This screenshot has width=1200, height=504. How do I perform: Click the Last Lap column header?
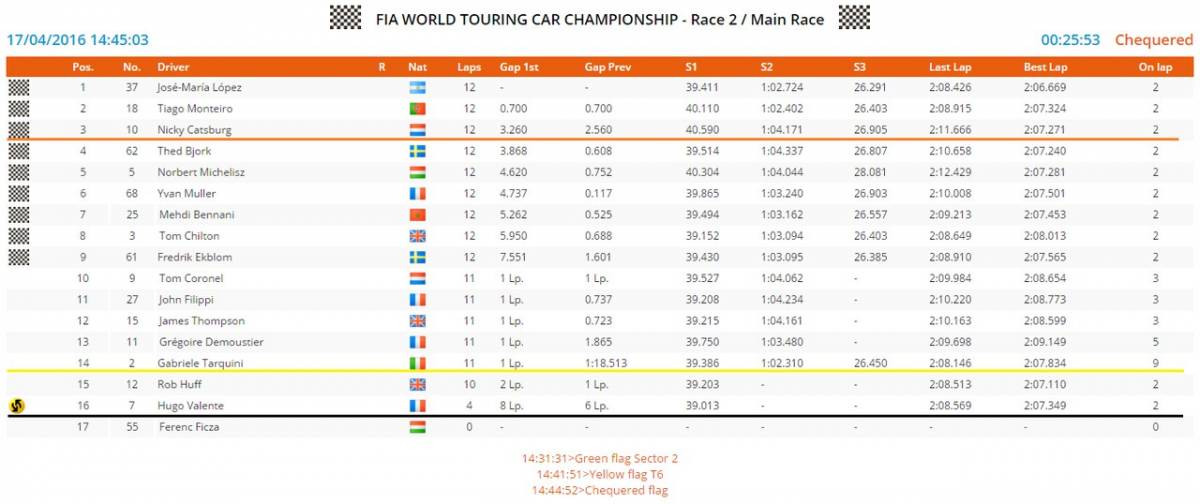(950, 67)
